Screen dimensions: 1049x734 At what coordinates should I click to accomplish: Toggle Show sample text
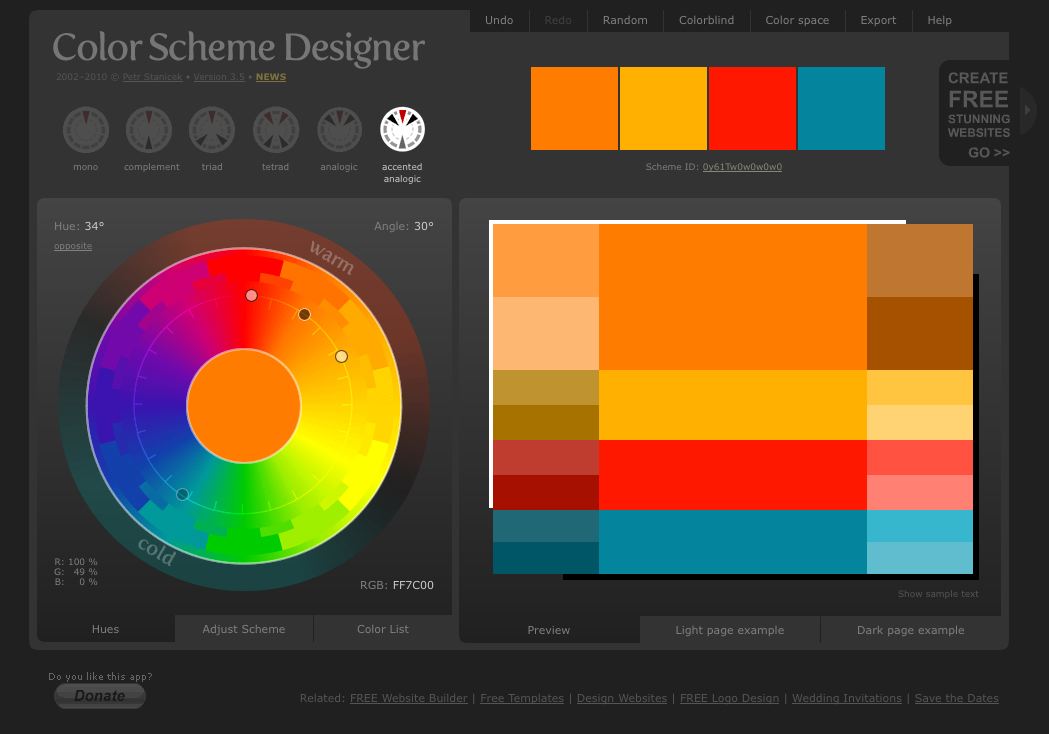[x=938, y=594]
